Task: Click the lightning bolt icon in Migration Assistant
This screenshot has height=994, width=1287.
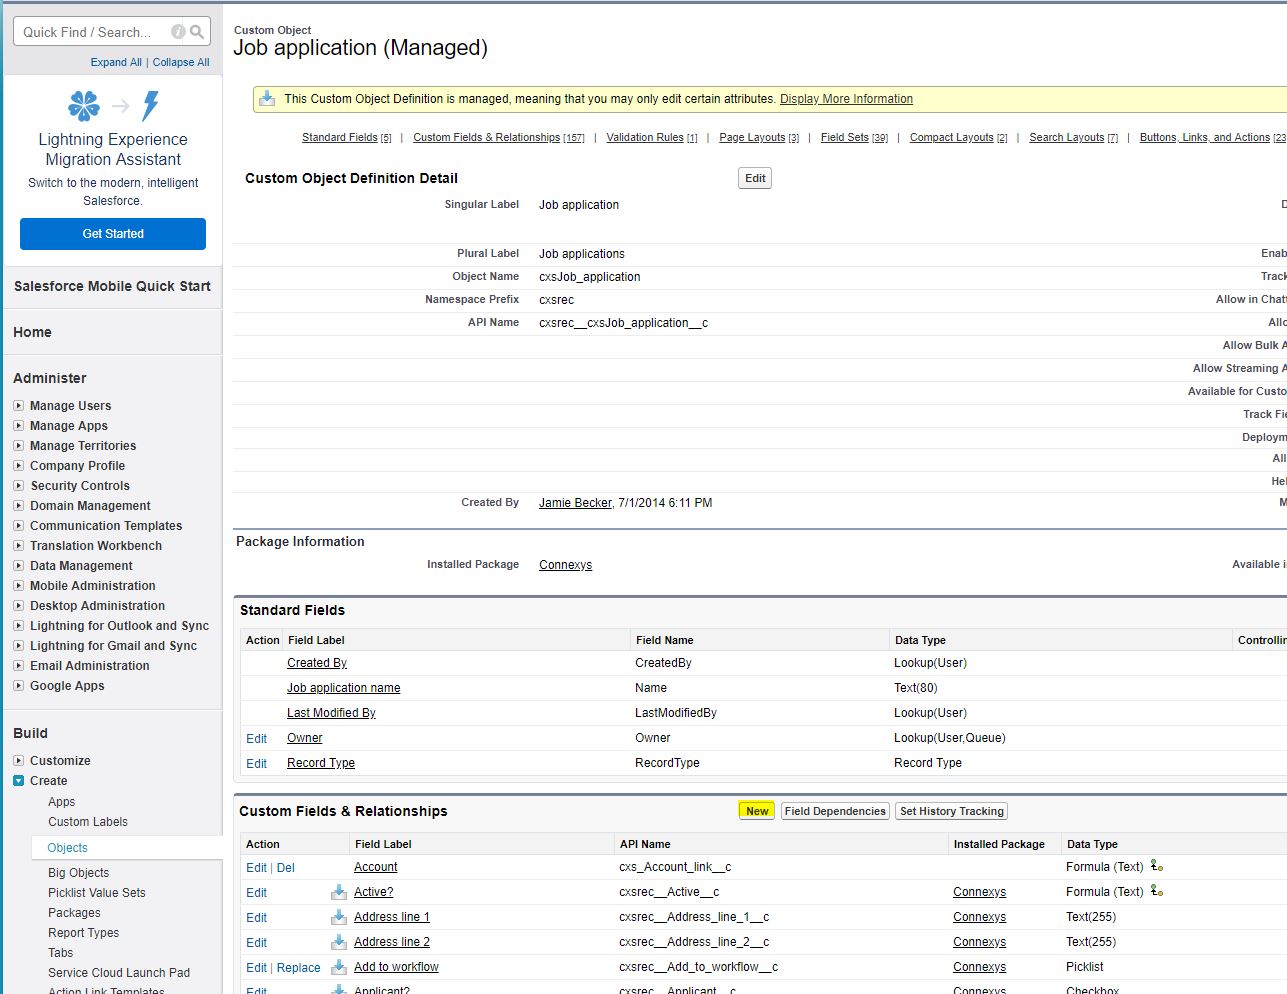Action: pos(151,105)
